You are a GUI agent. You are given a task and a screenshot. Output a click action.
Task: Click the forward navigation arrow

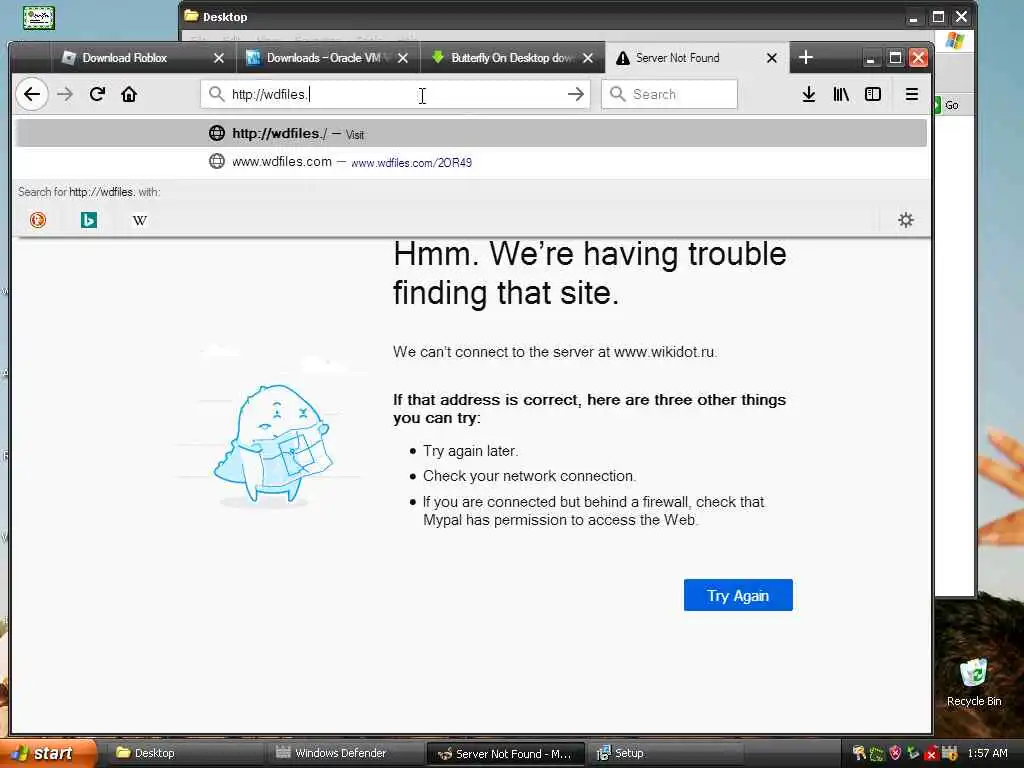[65, 94]
